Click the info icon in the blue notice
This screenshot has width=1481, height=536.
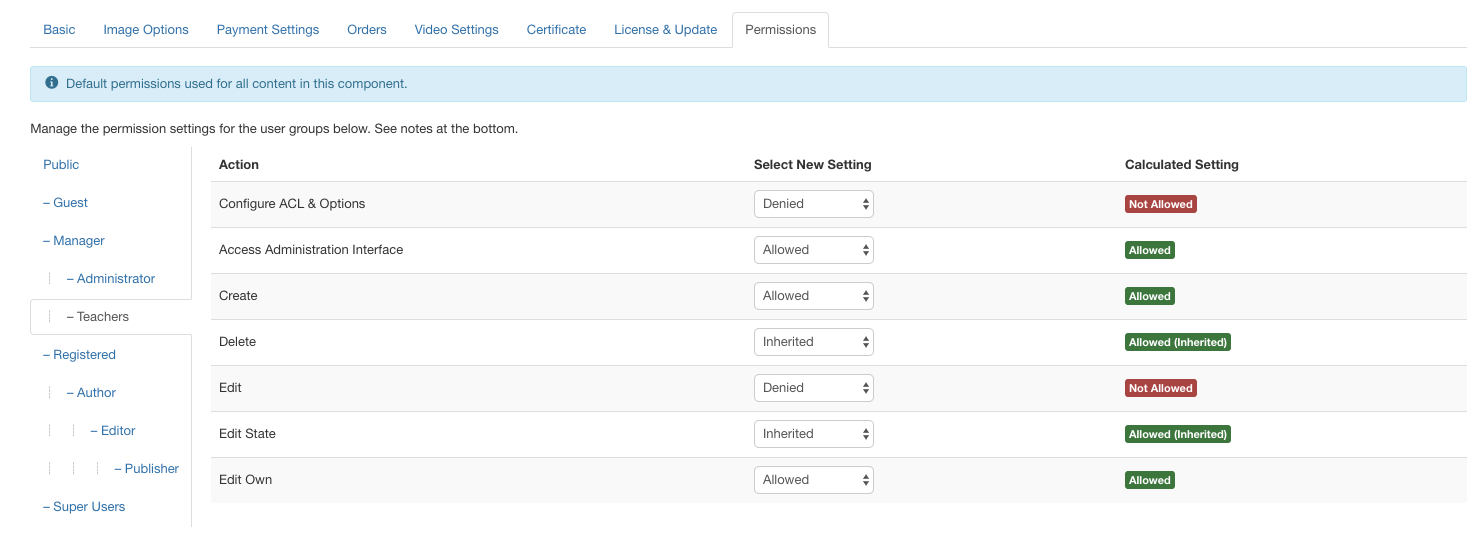52,84
